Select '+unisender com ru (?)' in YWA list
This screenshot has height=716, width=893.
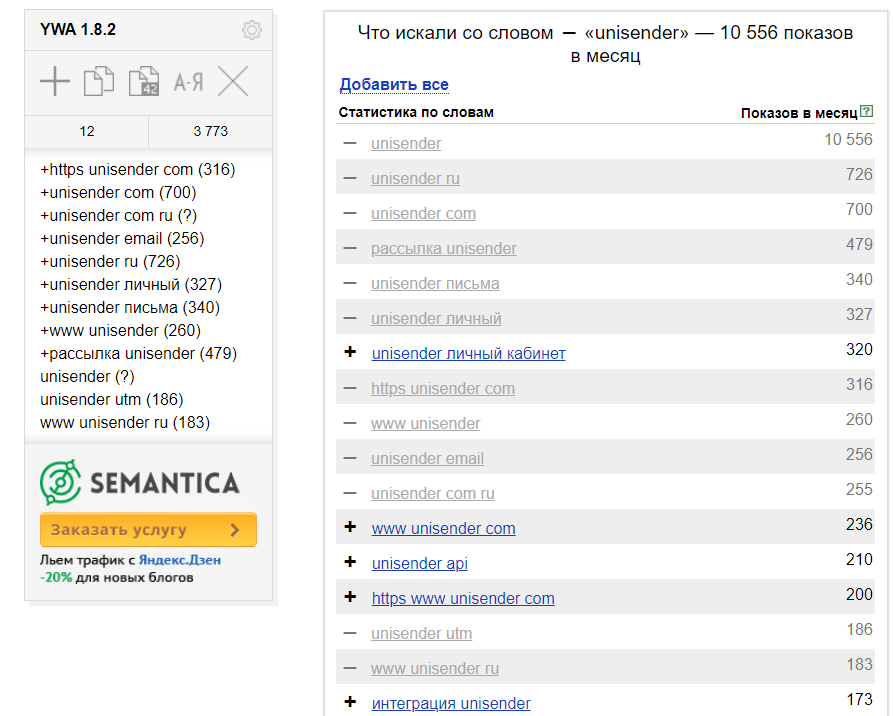(118, 215)
